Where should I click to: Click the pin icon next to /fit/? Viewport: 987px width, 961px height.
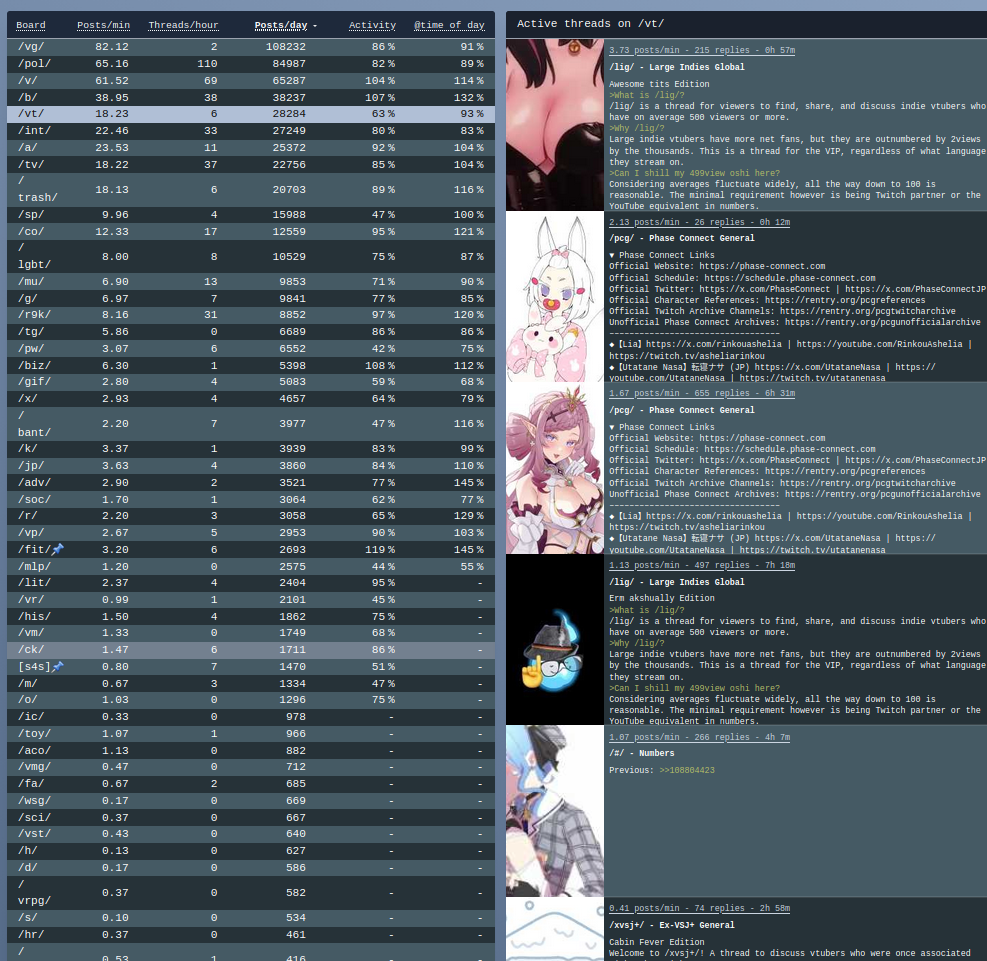[57, 549]
